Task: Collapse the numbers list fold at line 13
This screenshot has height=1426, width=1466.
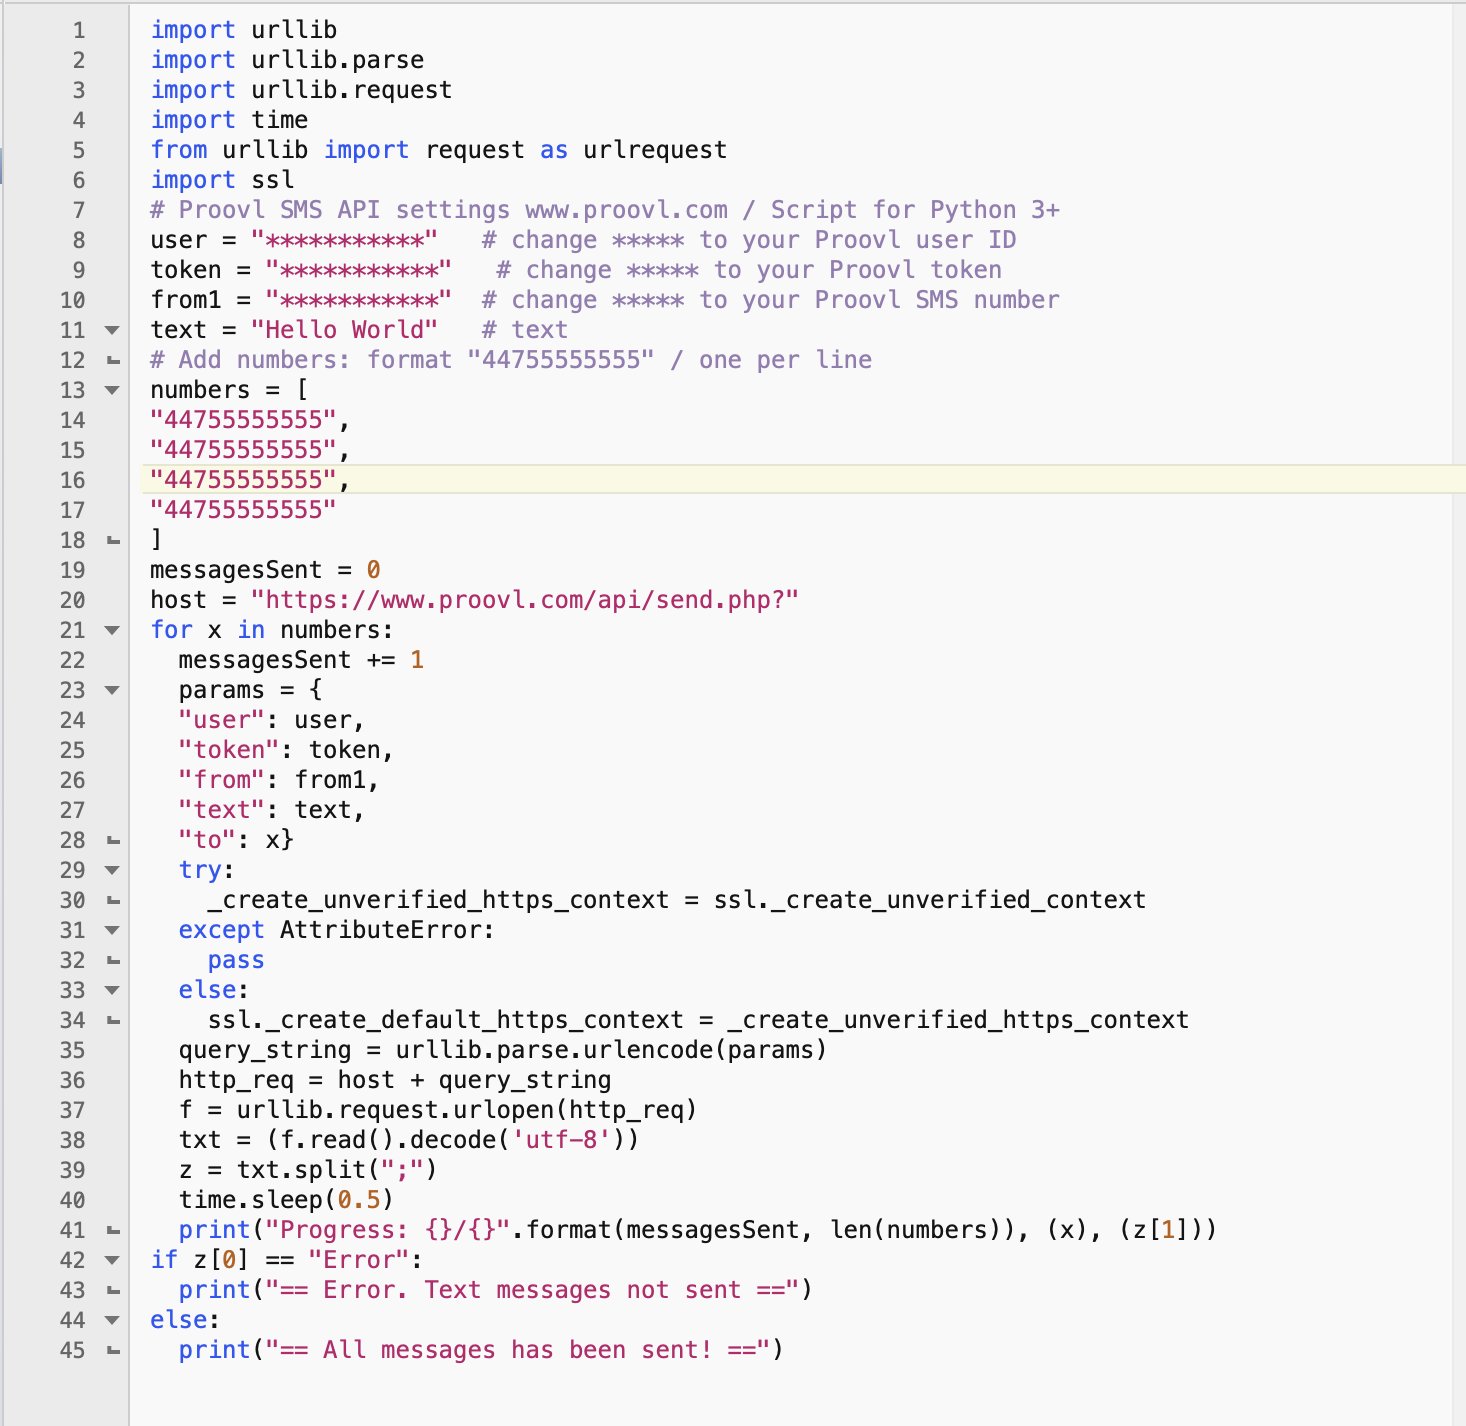Action: (112, 390)
